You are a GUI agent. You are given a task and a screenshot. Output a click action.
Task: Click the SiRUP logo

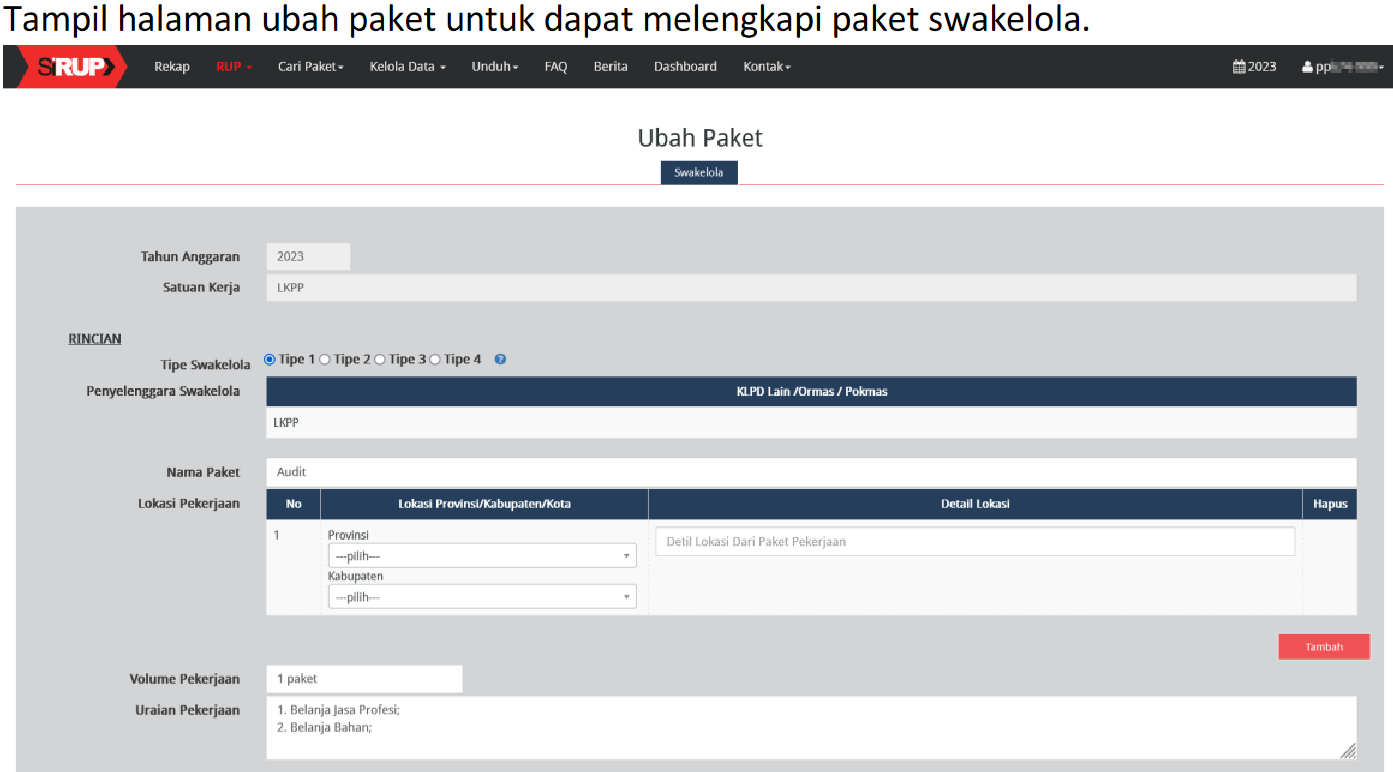pos(72,67)
